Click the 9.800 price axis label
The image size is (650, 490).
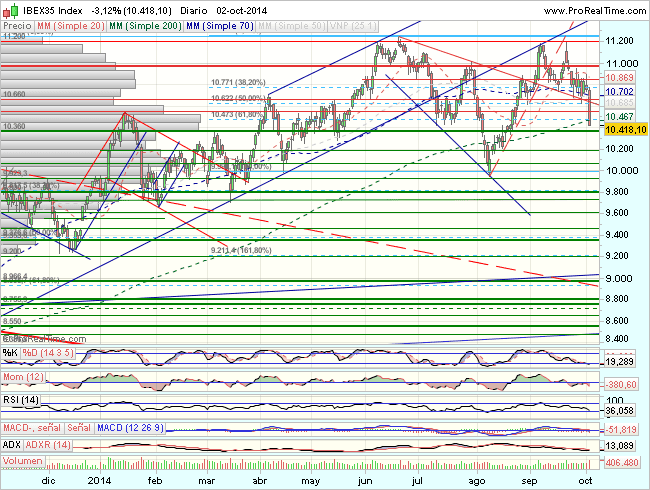click(617, 192)
